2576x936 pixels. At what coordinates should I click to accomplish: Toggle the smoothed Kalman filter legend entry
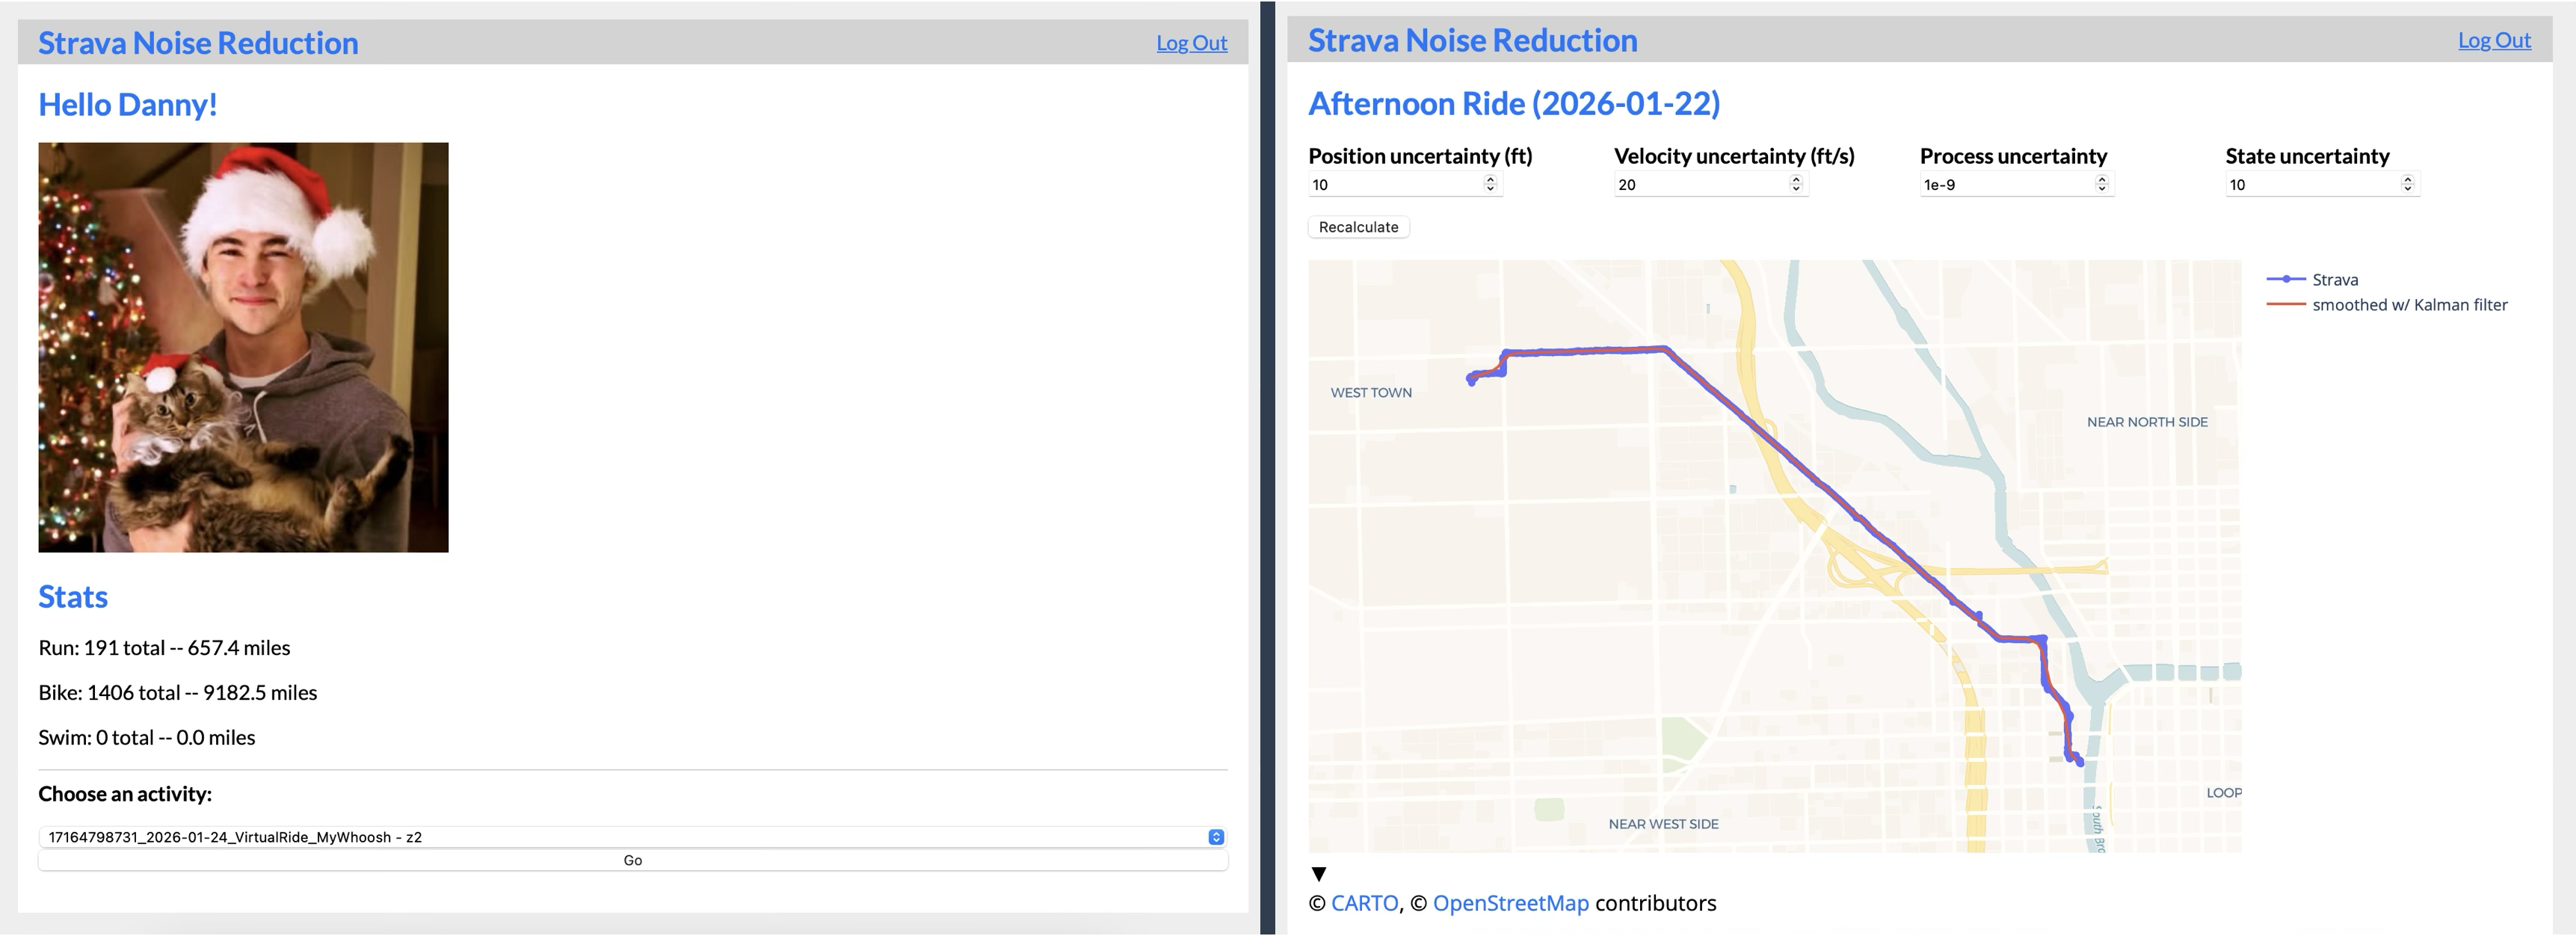(x=2408, y=305)
